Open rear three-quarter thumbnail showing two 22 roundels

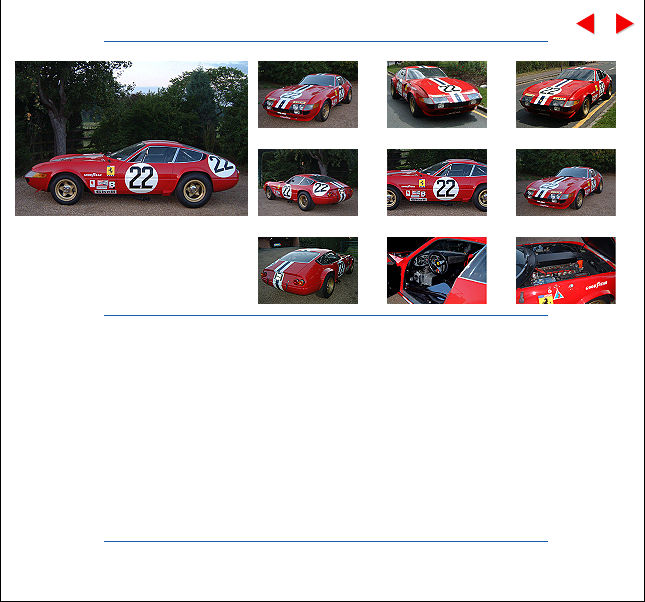point(308,182)
